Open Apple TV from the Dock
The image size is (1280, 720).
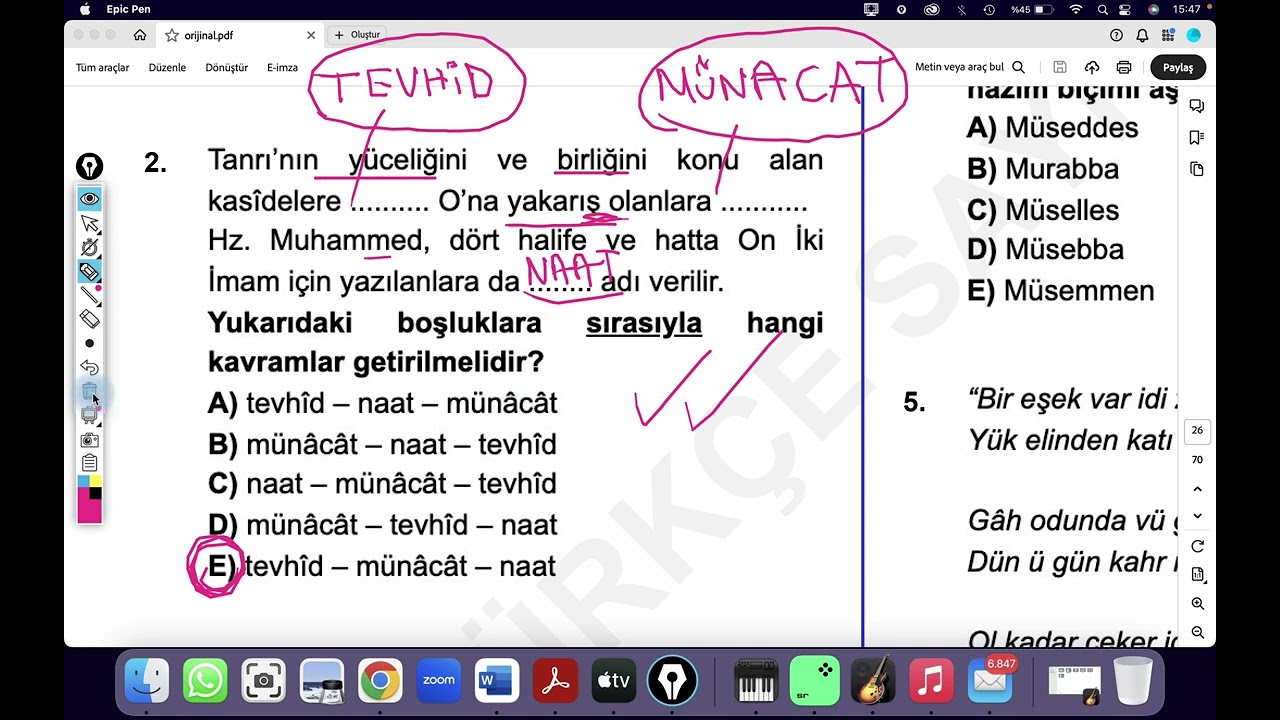point(613,682)
